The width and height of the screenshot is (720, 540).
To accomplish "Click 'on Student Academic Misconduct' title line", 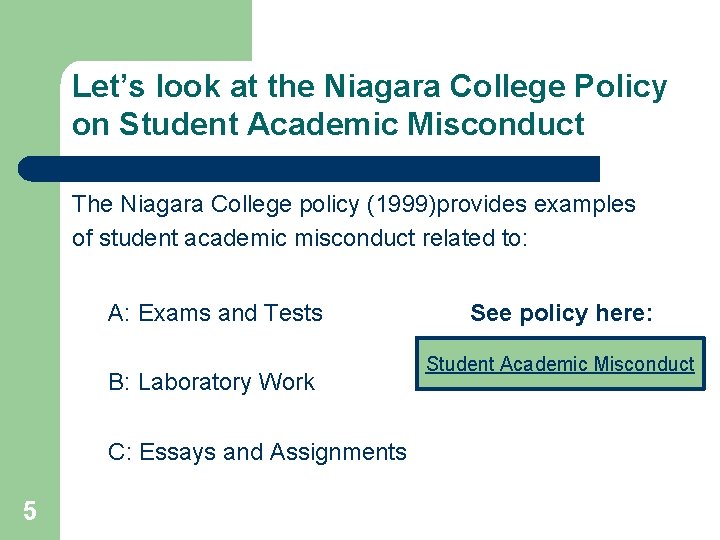I will tap(328, 124).
